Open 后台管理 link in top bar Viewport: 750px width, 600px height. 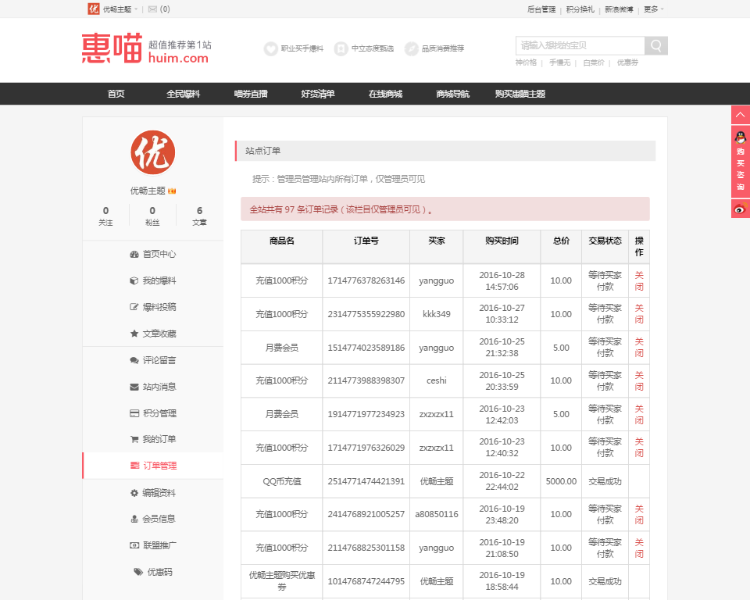(541, 9)
